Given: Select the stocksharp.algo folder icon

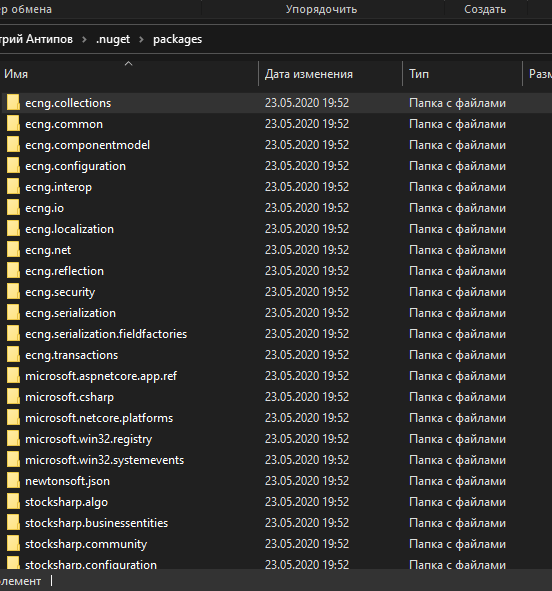Looking at the screenshot, I should [x=13, y=502].
